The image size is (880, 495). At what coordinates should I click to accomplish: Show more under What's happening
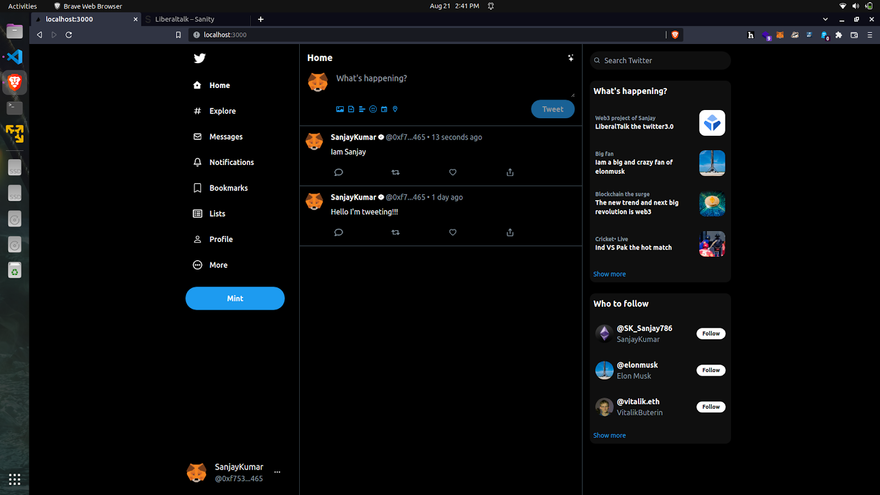click(609, 274)
